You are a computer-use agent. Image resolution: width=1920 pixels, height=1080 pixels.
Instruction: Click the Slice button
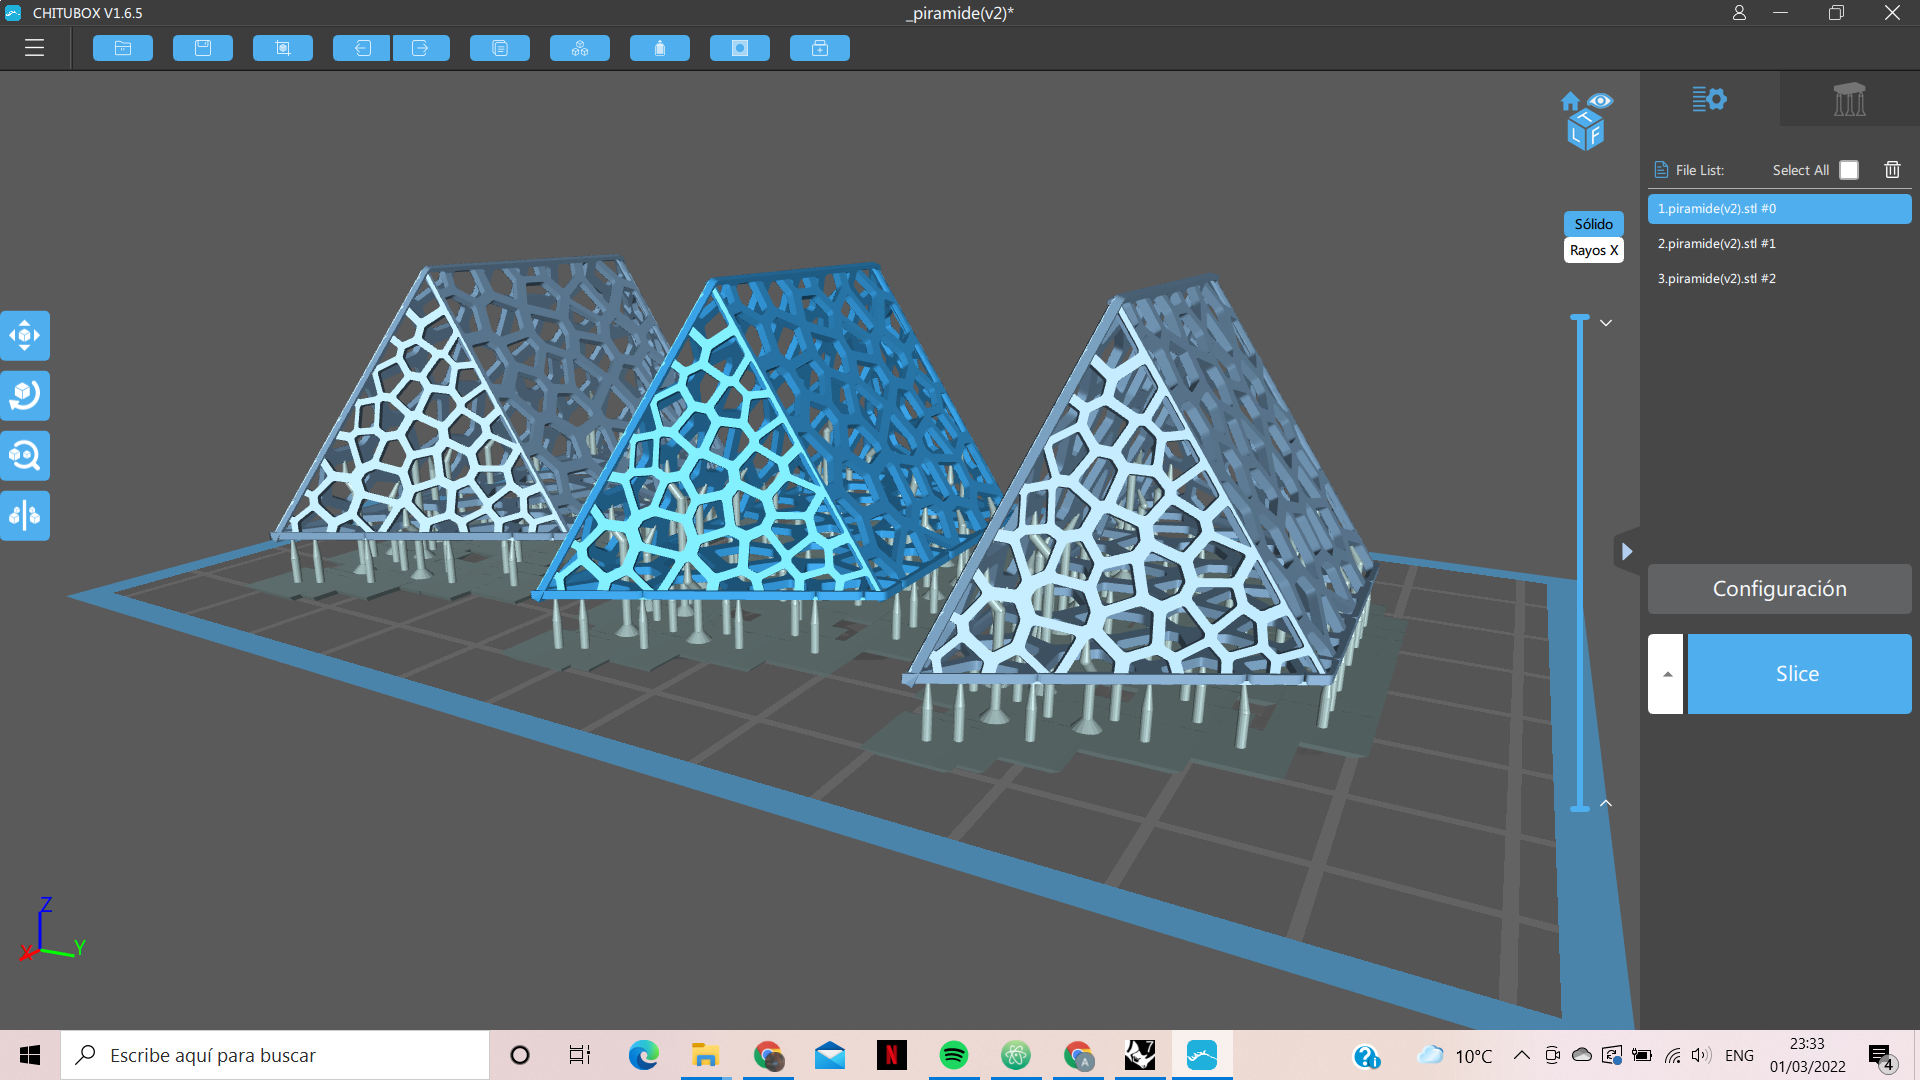click(x=1800, y=674)
